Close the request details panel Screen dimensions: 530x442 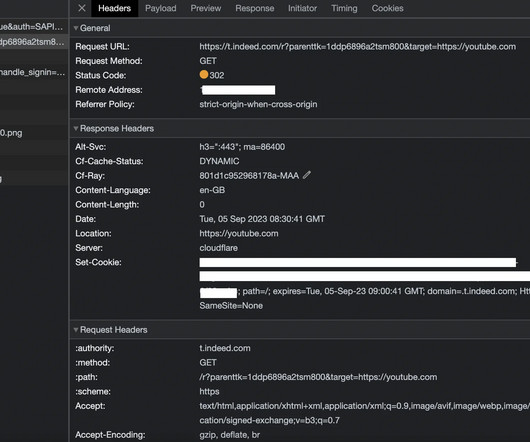(x=82, y=8)
